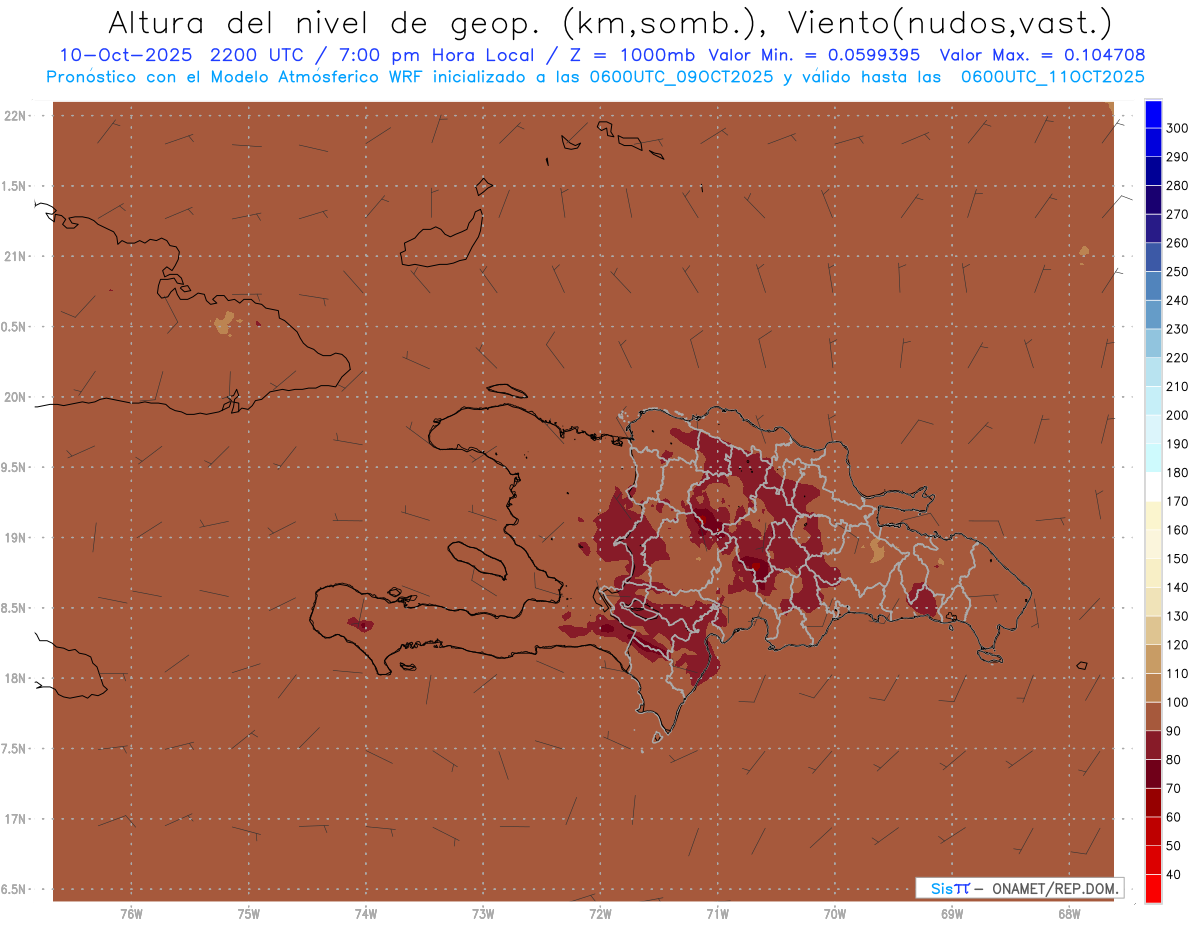Click the colorbar label '50'
Screen dimensions: 1200x927
[1174, 846]
